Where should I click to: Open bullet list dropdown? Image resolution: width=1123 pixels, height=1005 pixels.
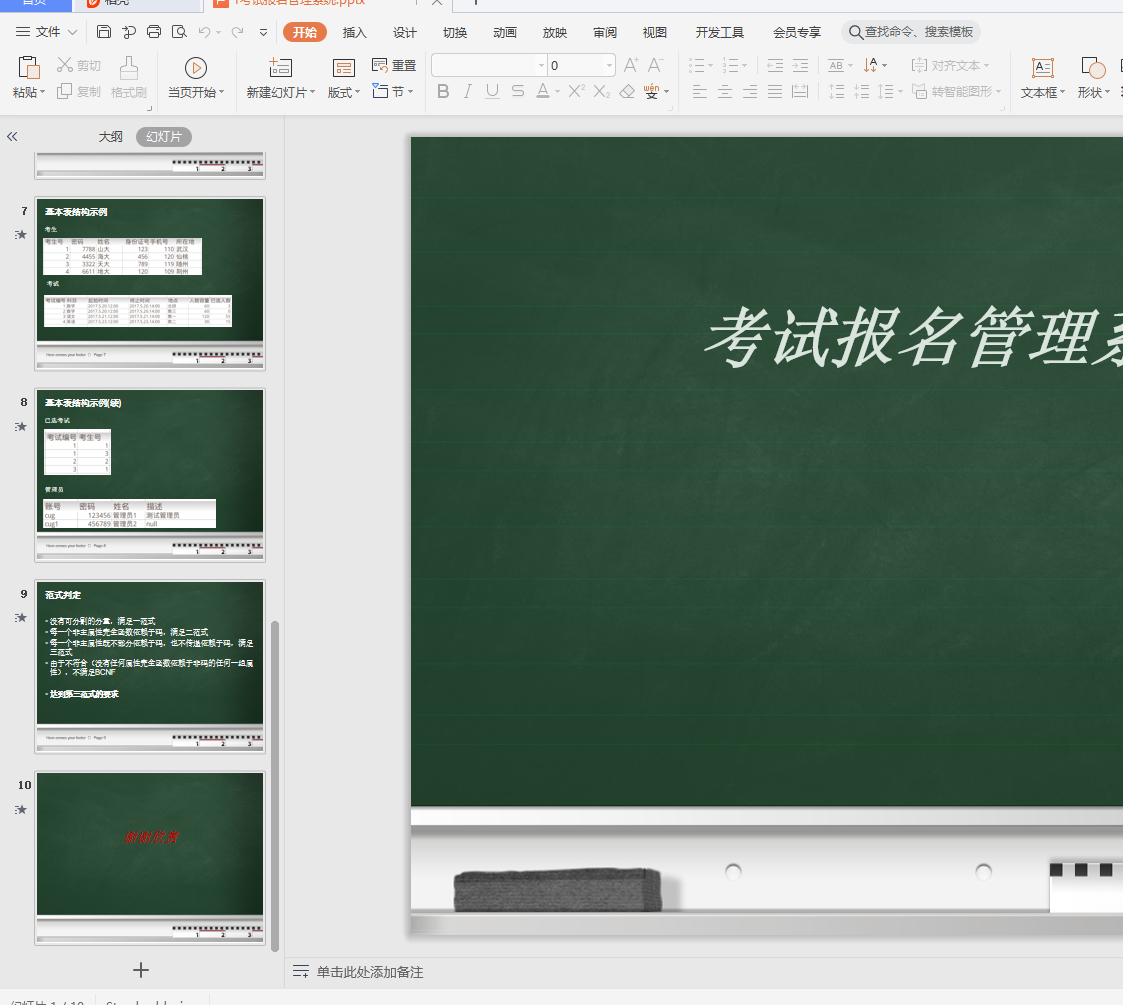click(x=710, y=65)
